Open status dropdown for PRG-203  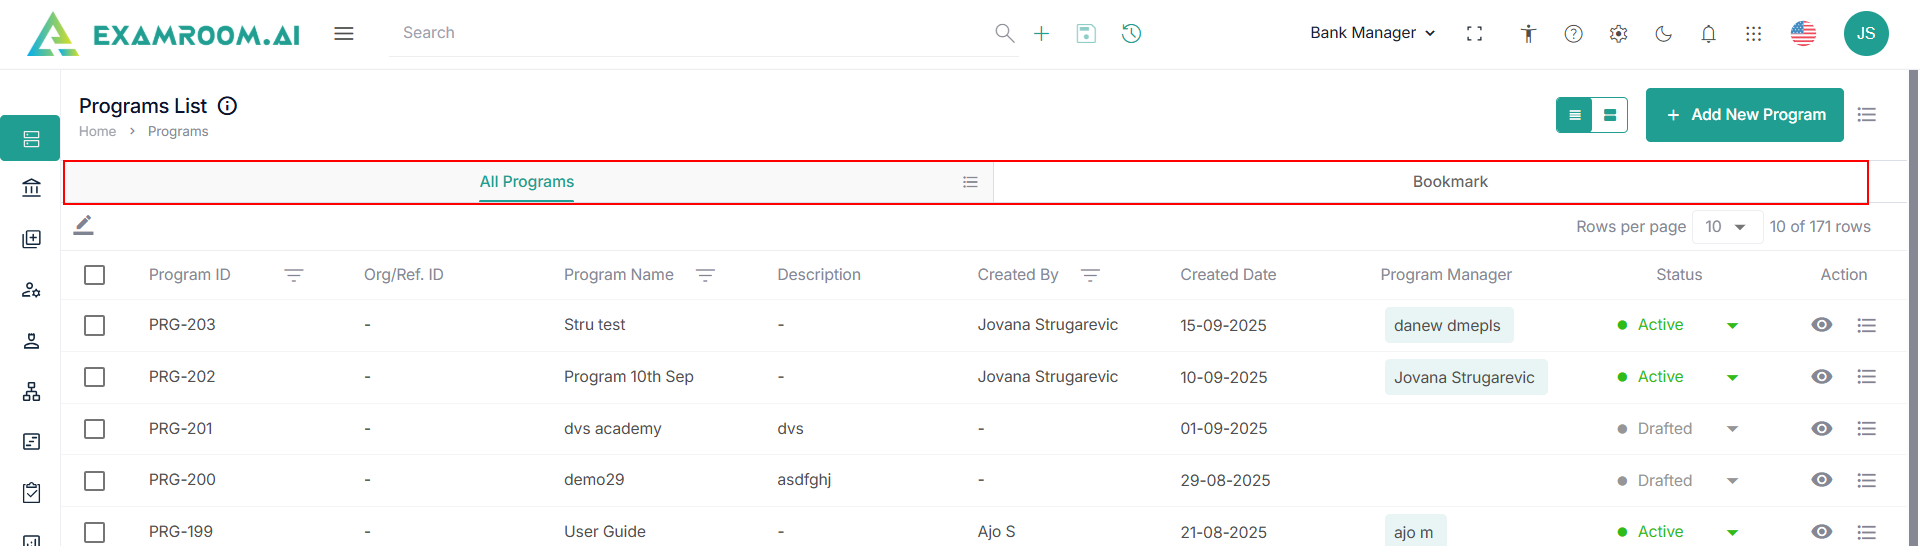[x=1732, y=326]
